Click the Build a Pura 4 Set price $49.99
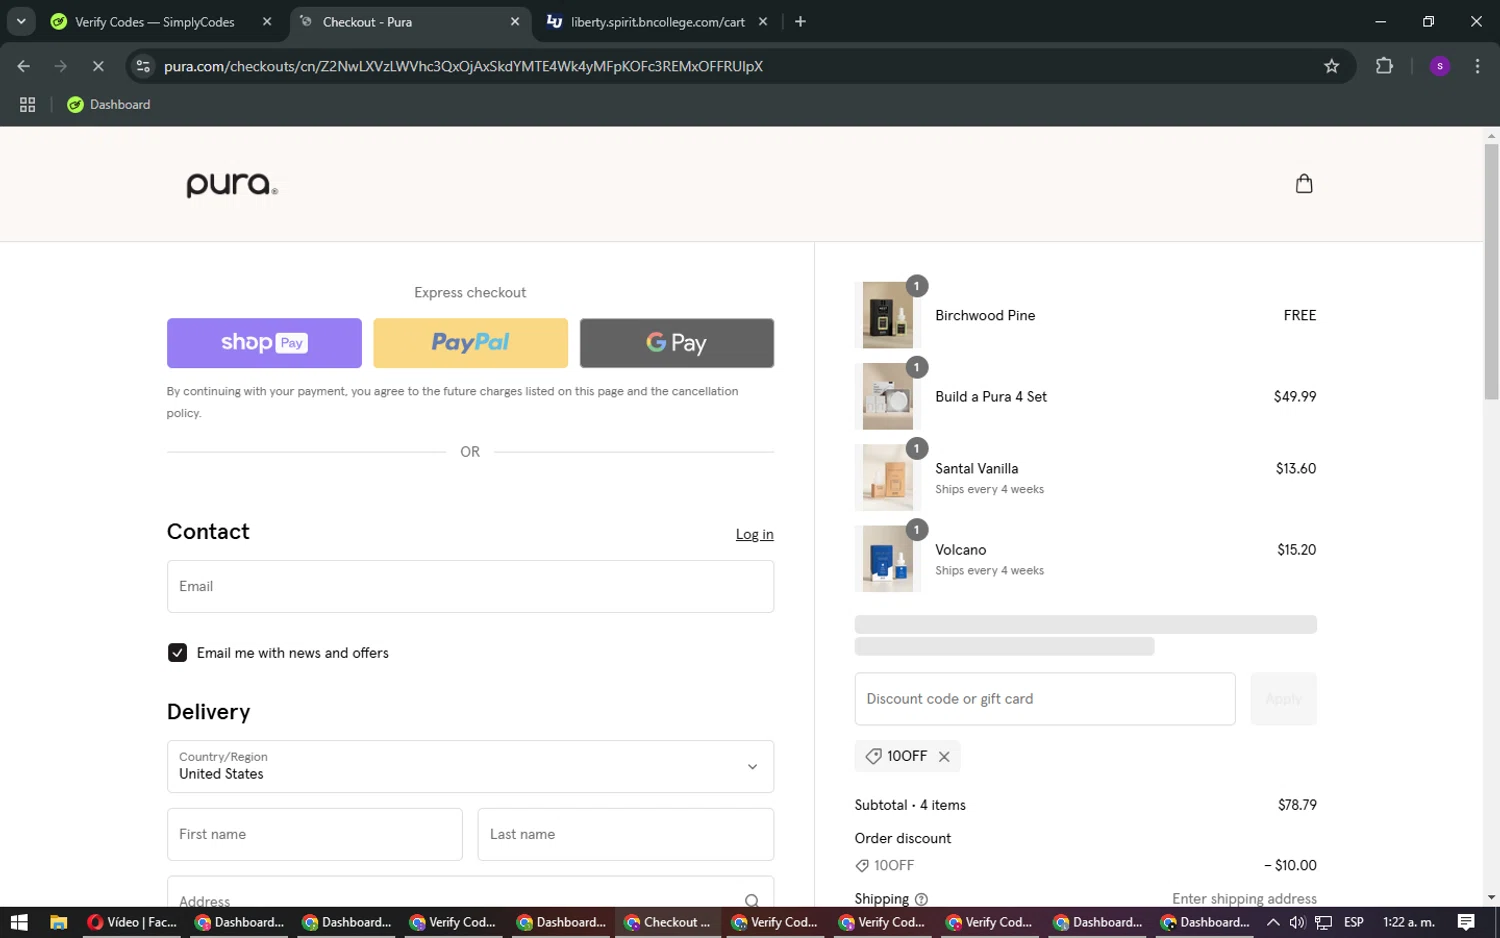 (x=1295, y=397)
